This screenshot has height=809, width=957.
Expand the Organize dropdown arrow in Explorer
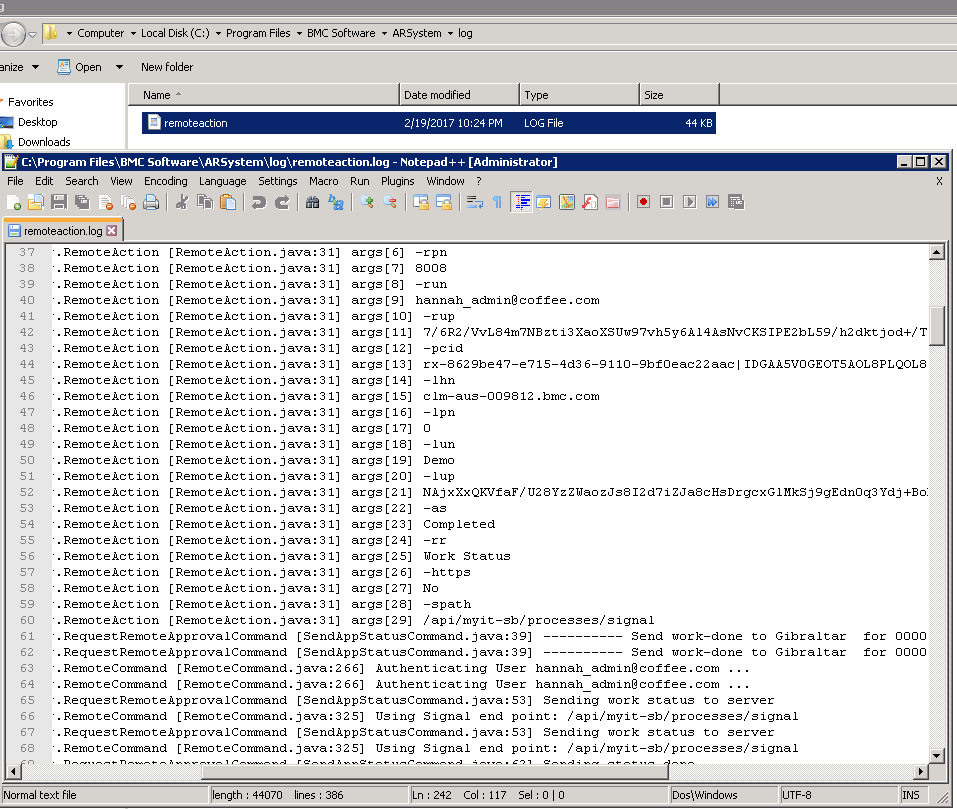coord(35,67)
